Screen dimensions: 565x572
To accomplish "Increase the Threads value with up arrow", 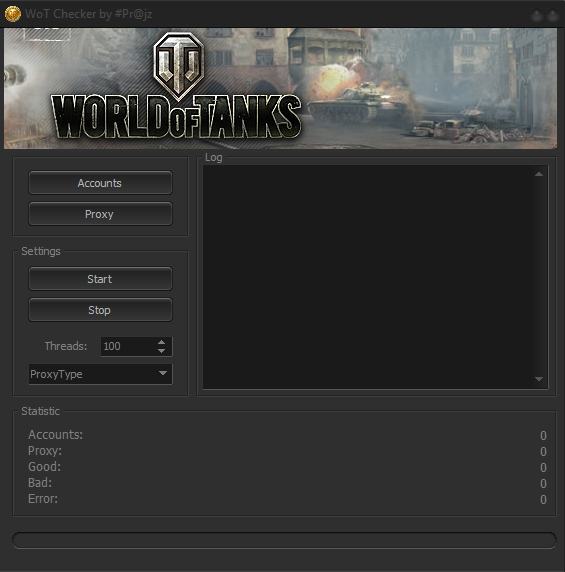I will (x=162, y=342).
